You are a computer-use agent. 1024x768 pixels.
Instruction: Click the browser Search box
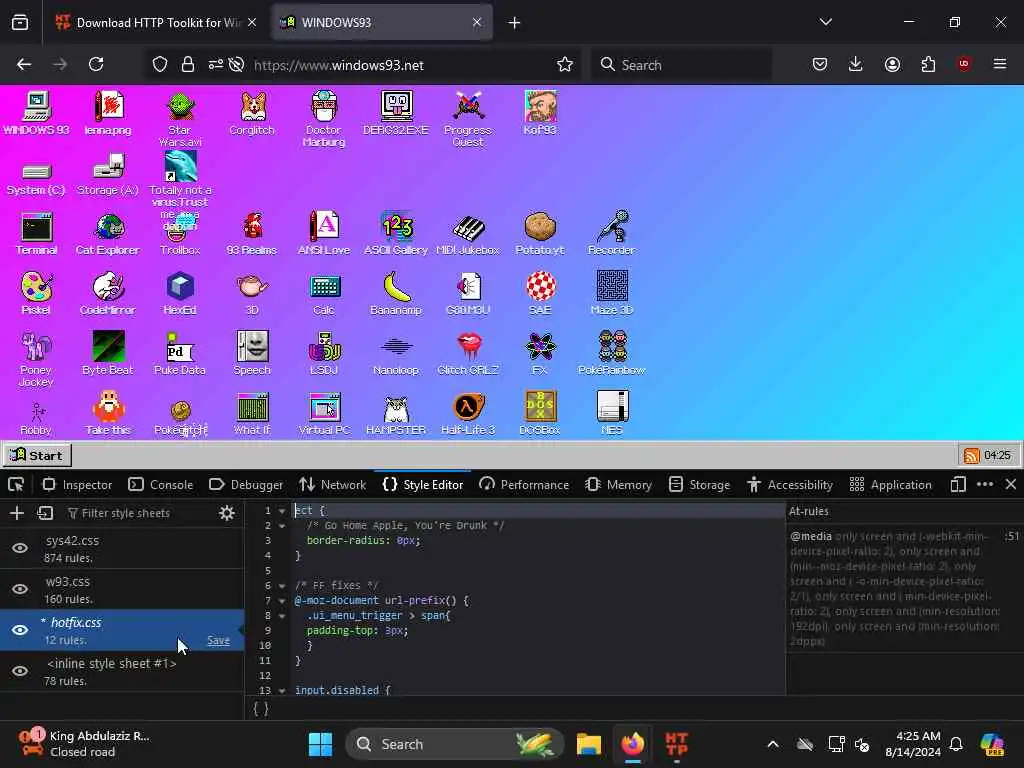click(x=681, y=65)
